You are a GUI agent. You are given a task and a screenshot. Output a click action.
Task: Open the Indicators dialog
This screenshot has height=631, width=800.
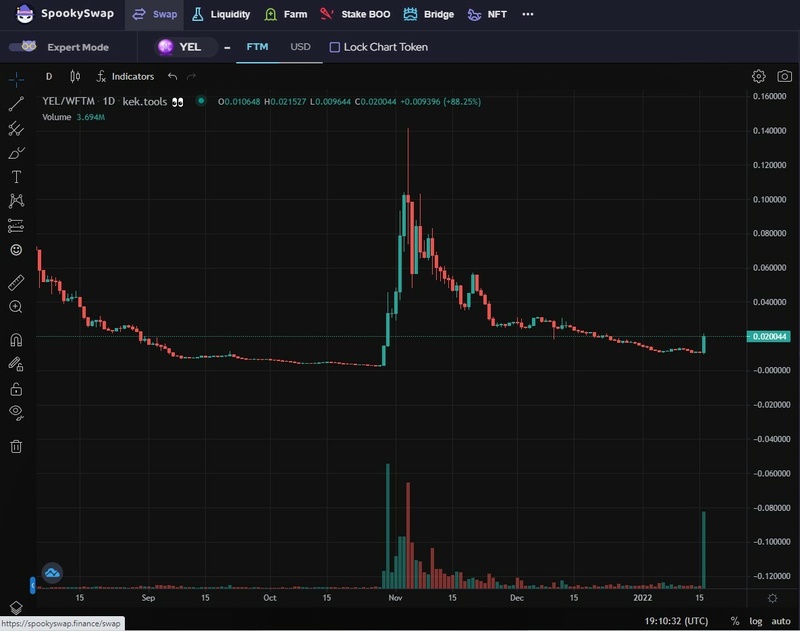126,77
